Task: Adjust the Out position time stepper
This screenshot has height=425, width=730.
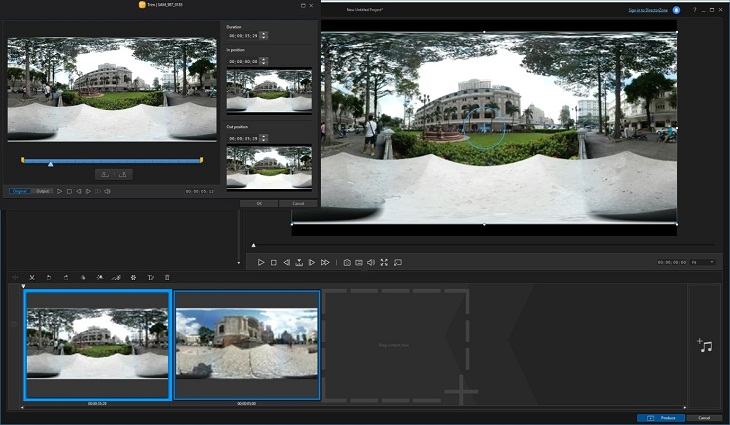Action: [264, 138]
